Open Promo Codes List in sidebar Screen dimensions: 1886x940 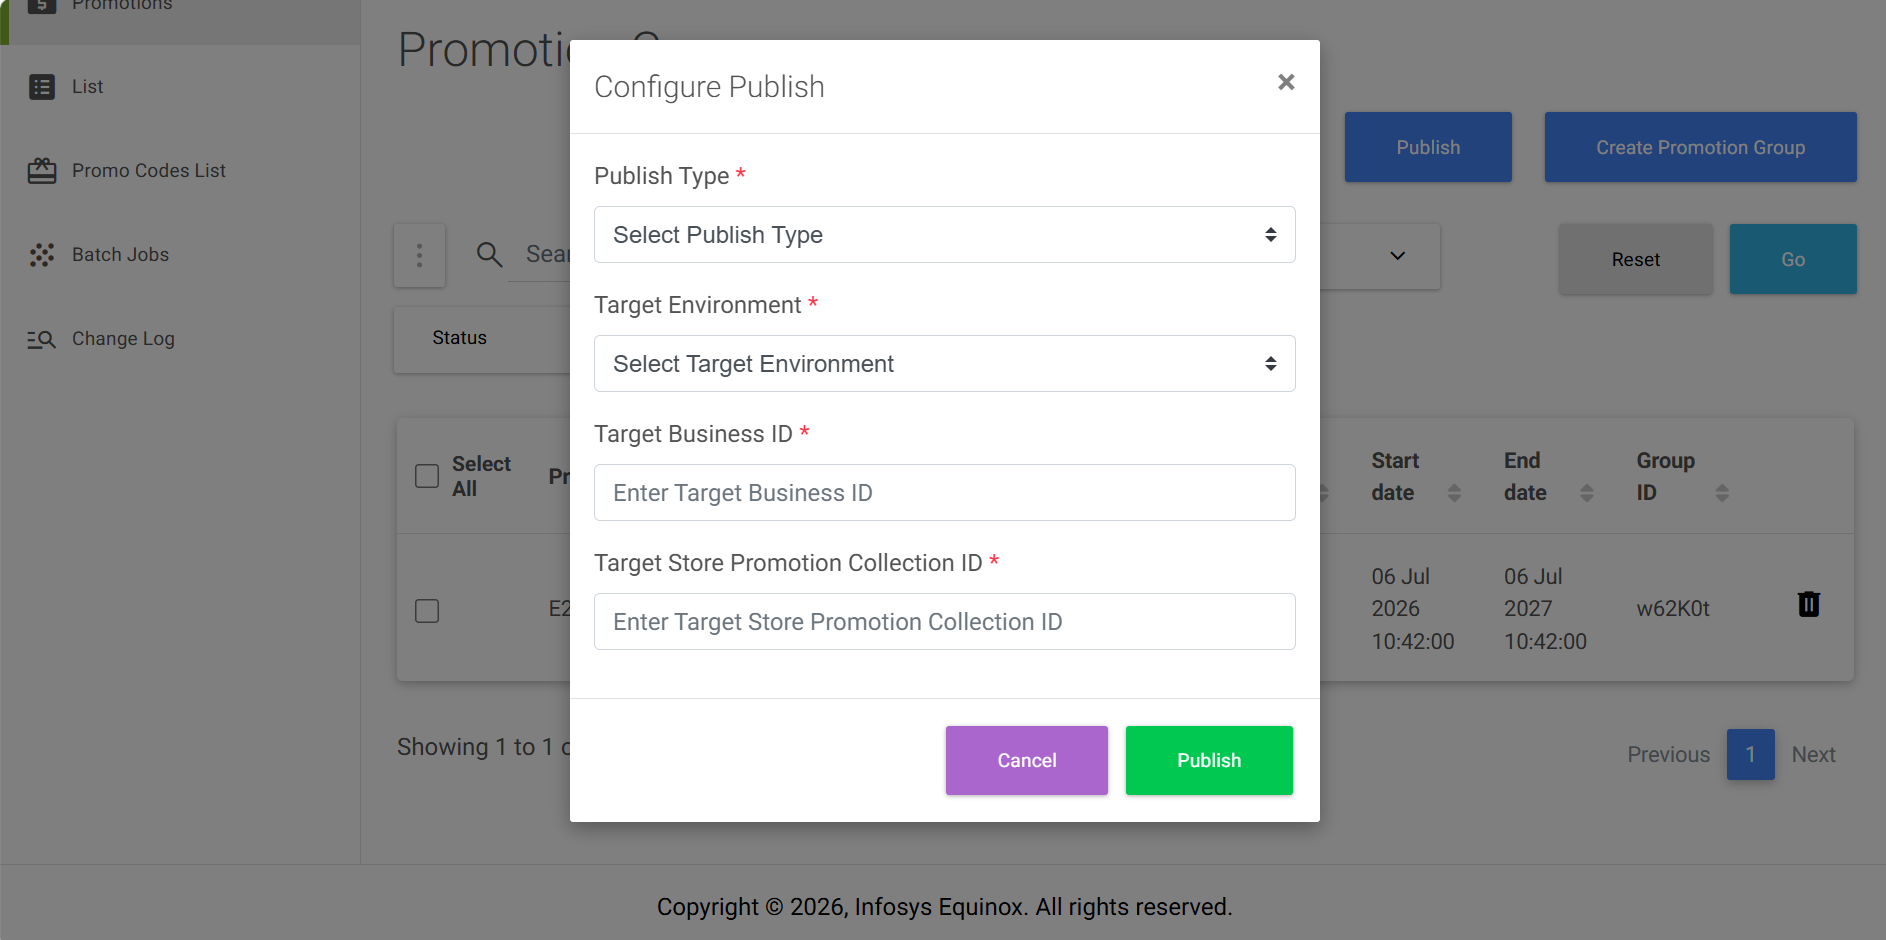pos(149,171)
